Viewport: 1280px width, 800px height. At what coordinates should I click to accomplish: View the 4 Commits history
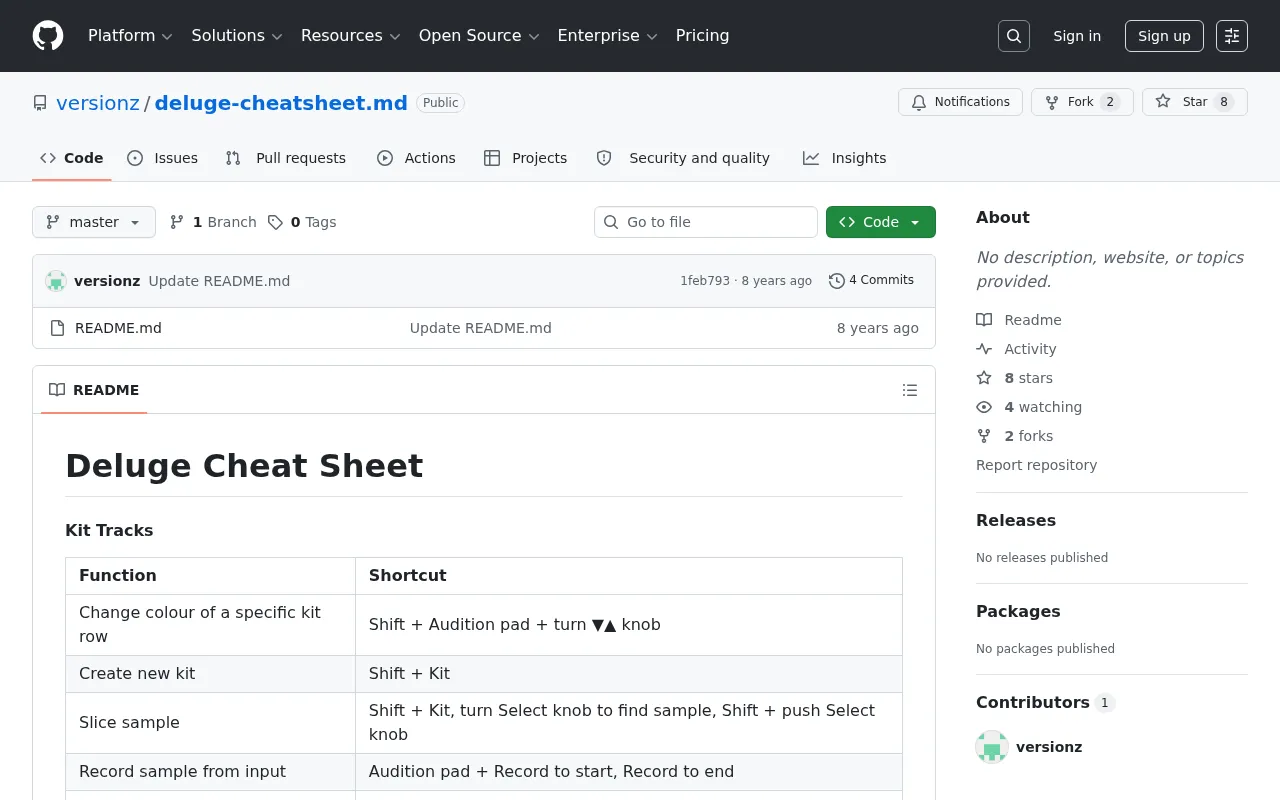pyautogui.click(x=872, y=281)
